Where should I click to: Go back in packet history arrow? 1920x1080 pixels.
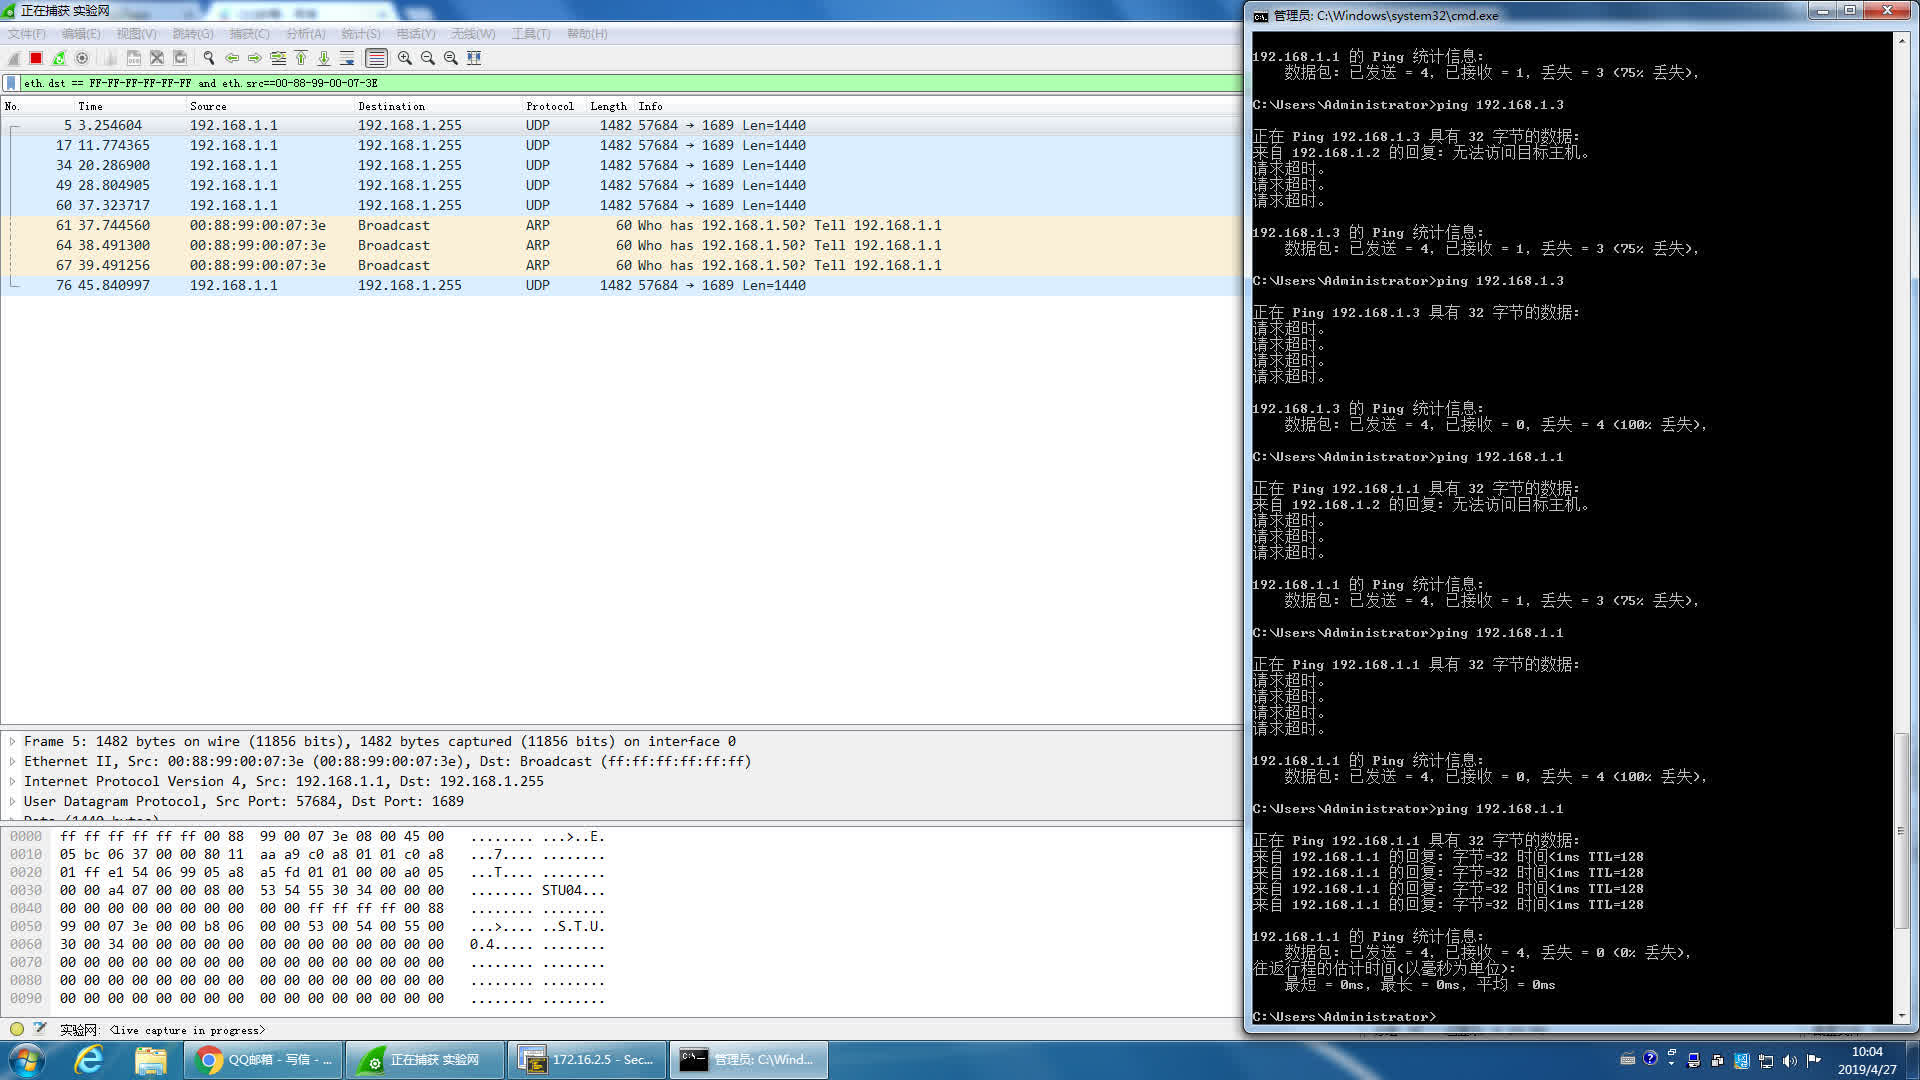(231, 58)
